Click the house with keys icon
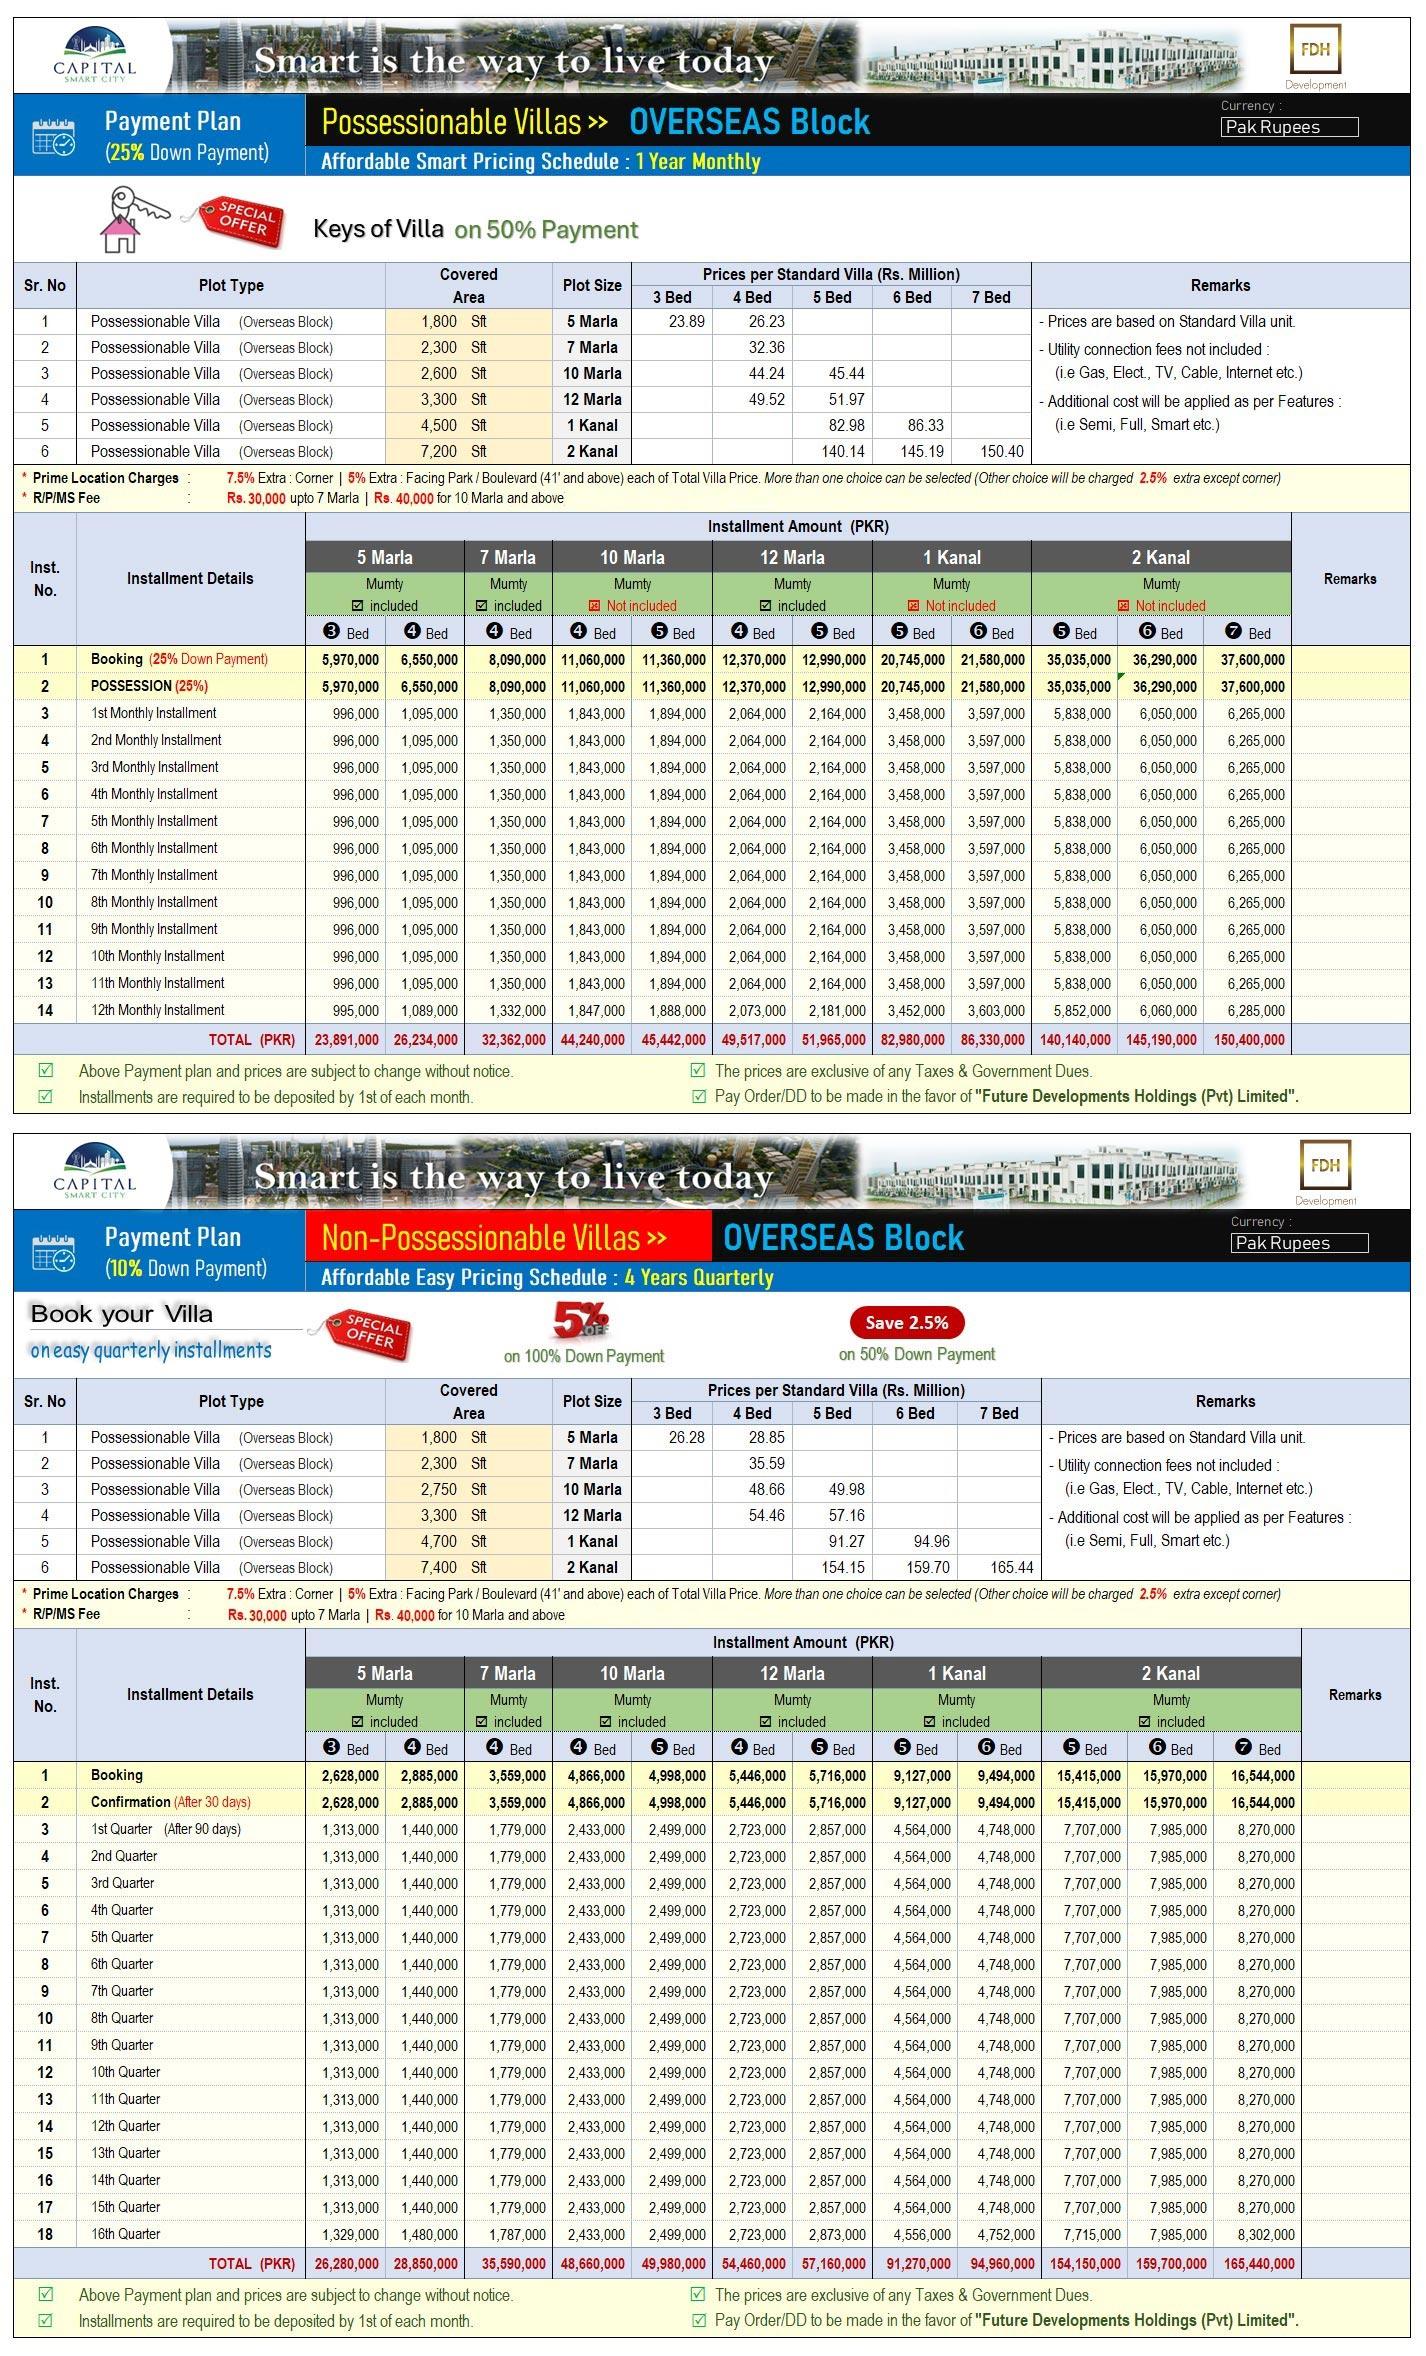Image resolution: width=1426 pixels, height=2356 pixels. tap(130, 220)
